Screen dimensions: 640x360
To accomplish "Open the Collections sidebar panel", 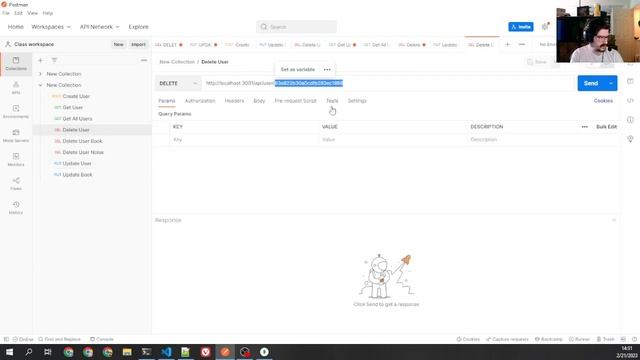I will 16,64.
